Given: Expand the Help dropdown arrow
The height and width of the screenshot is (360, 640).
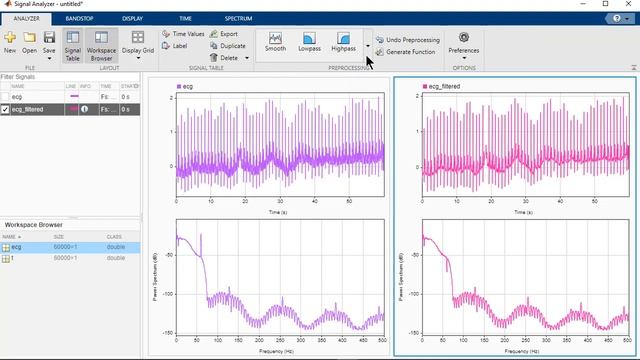Looking at the screenshot, I should click(627, 19).
